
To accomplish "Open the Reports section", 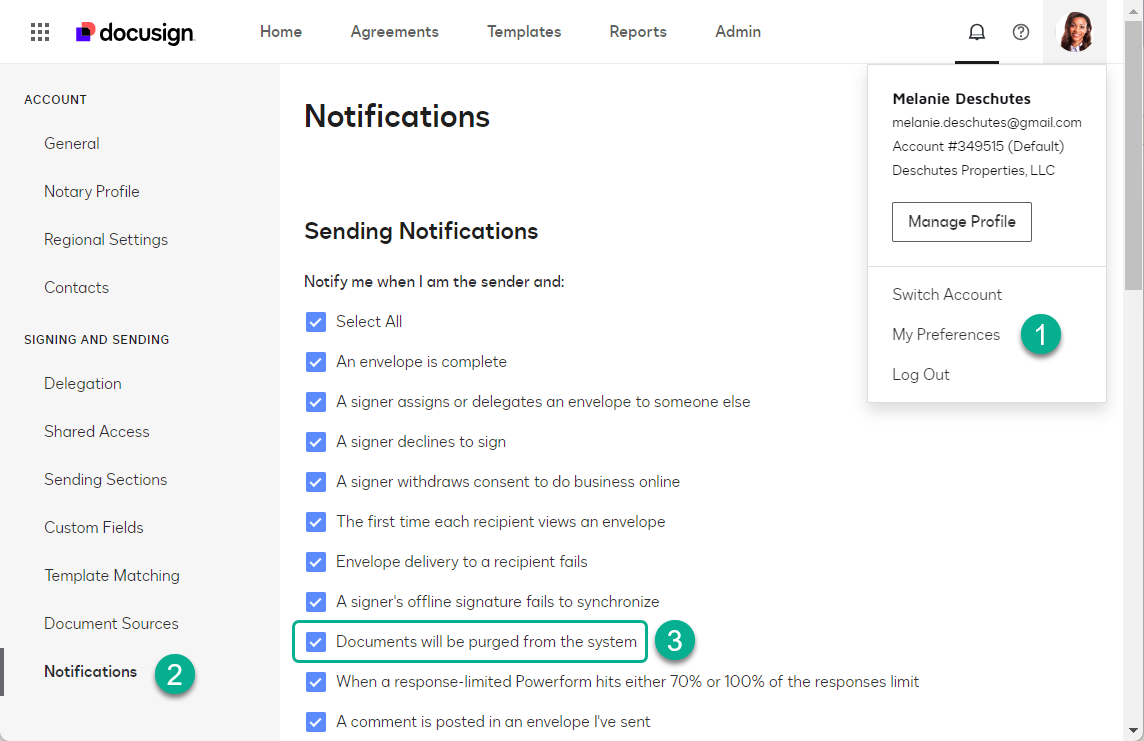I will coord(637,31).
